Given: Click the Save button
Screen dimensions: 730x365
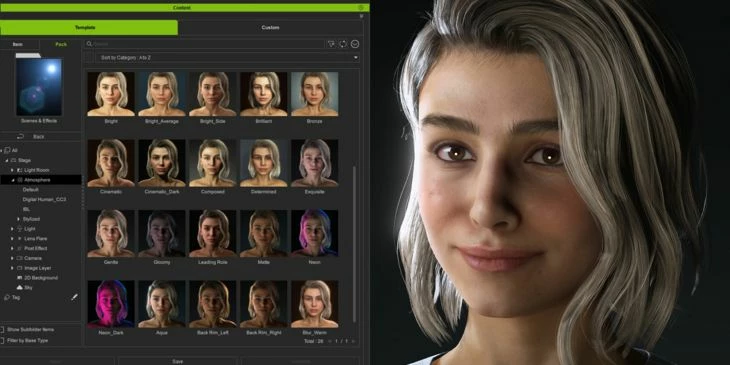Looking at the screenshot, I should pyautogui.click(x=177, y=361).
